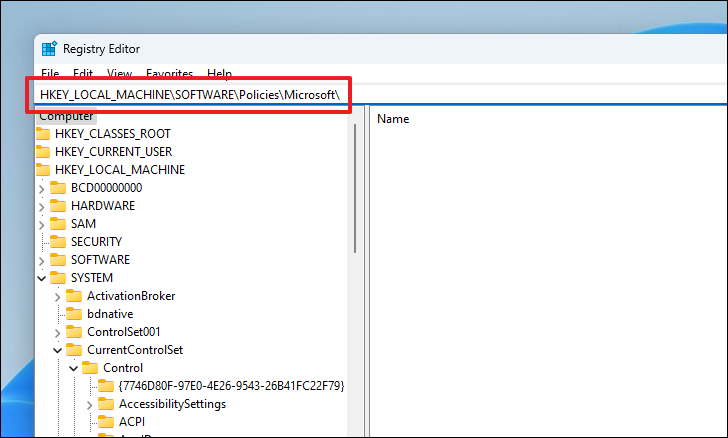Expand the ActivationBroker key

pos(58,297)
